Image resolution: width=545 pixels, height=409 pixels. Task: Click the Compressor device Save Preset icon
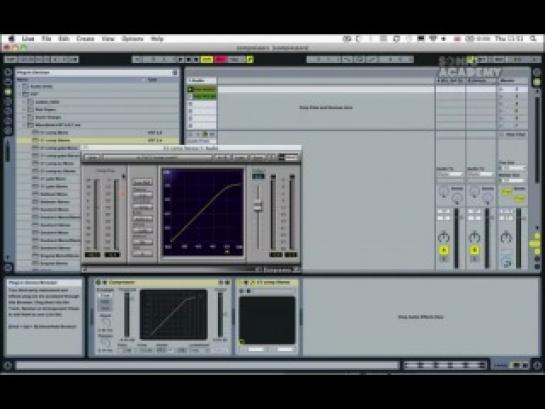tap(227, 283)
